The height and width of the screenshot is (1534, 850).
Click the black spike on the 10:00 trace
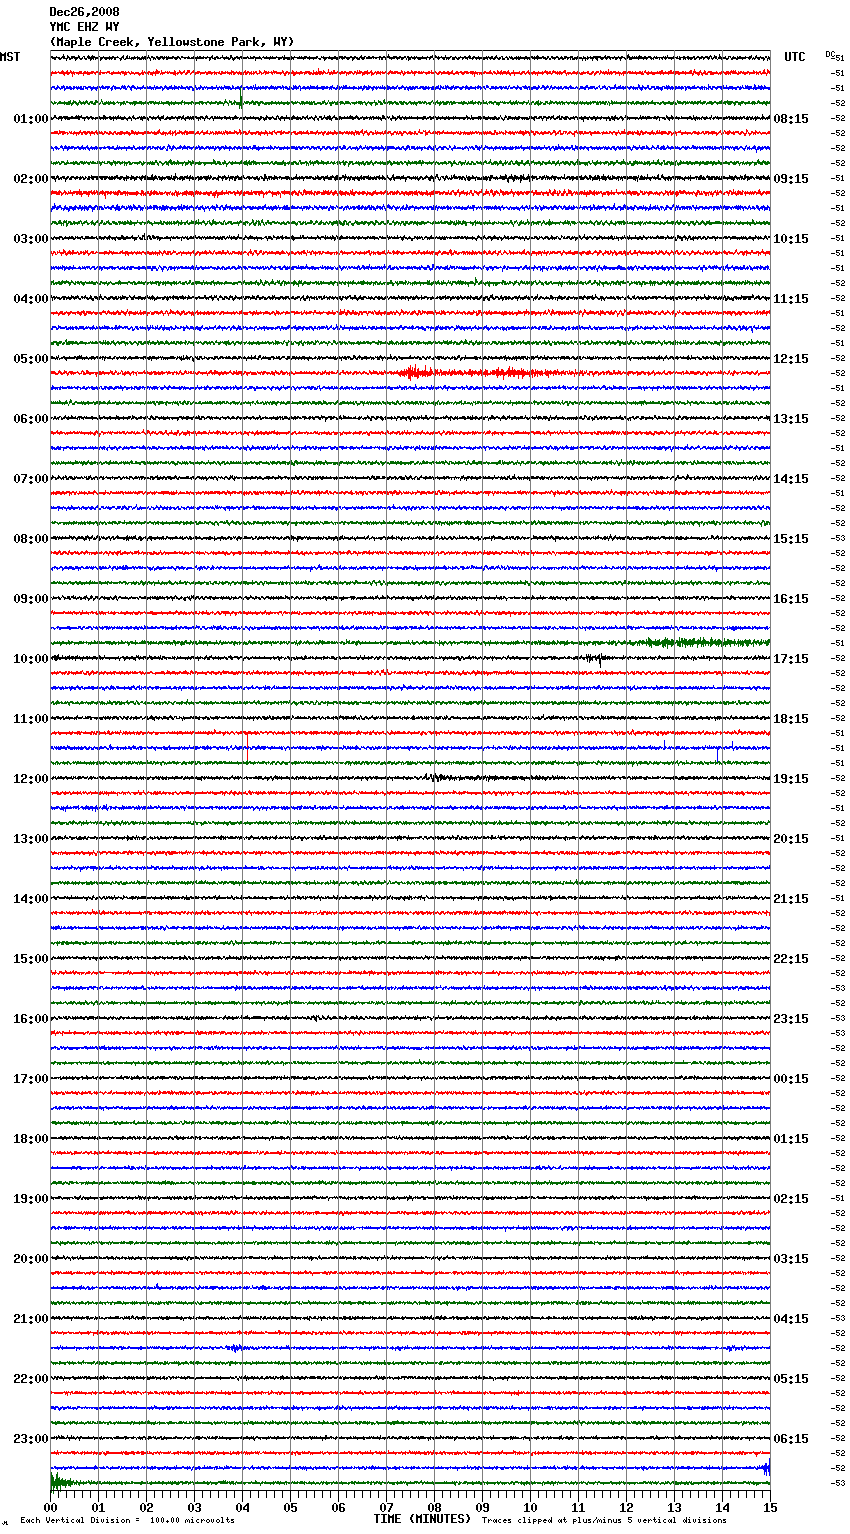[x=595, y=658]
